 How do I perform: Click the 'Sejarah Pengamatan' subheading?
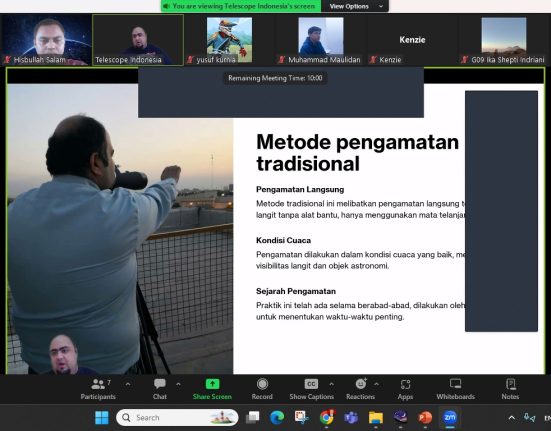click(296, 291)
